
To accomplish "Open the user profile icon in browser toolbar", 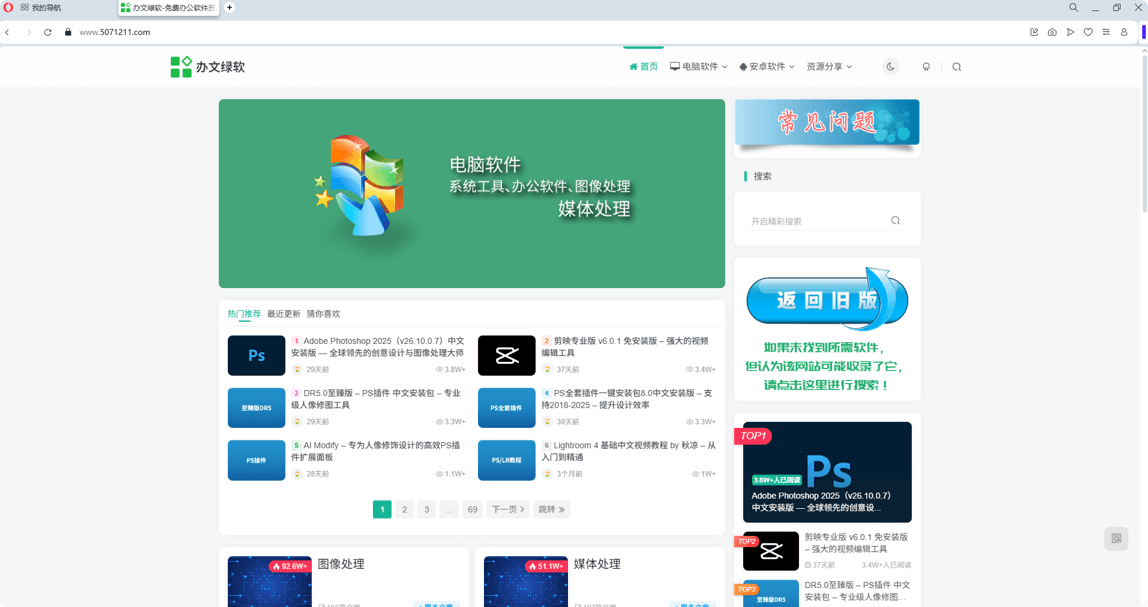I will (x=1123, y=31).
